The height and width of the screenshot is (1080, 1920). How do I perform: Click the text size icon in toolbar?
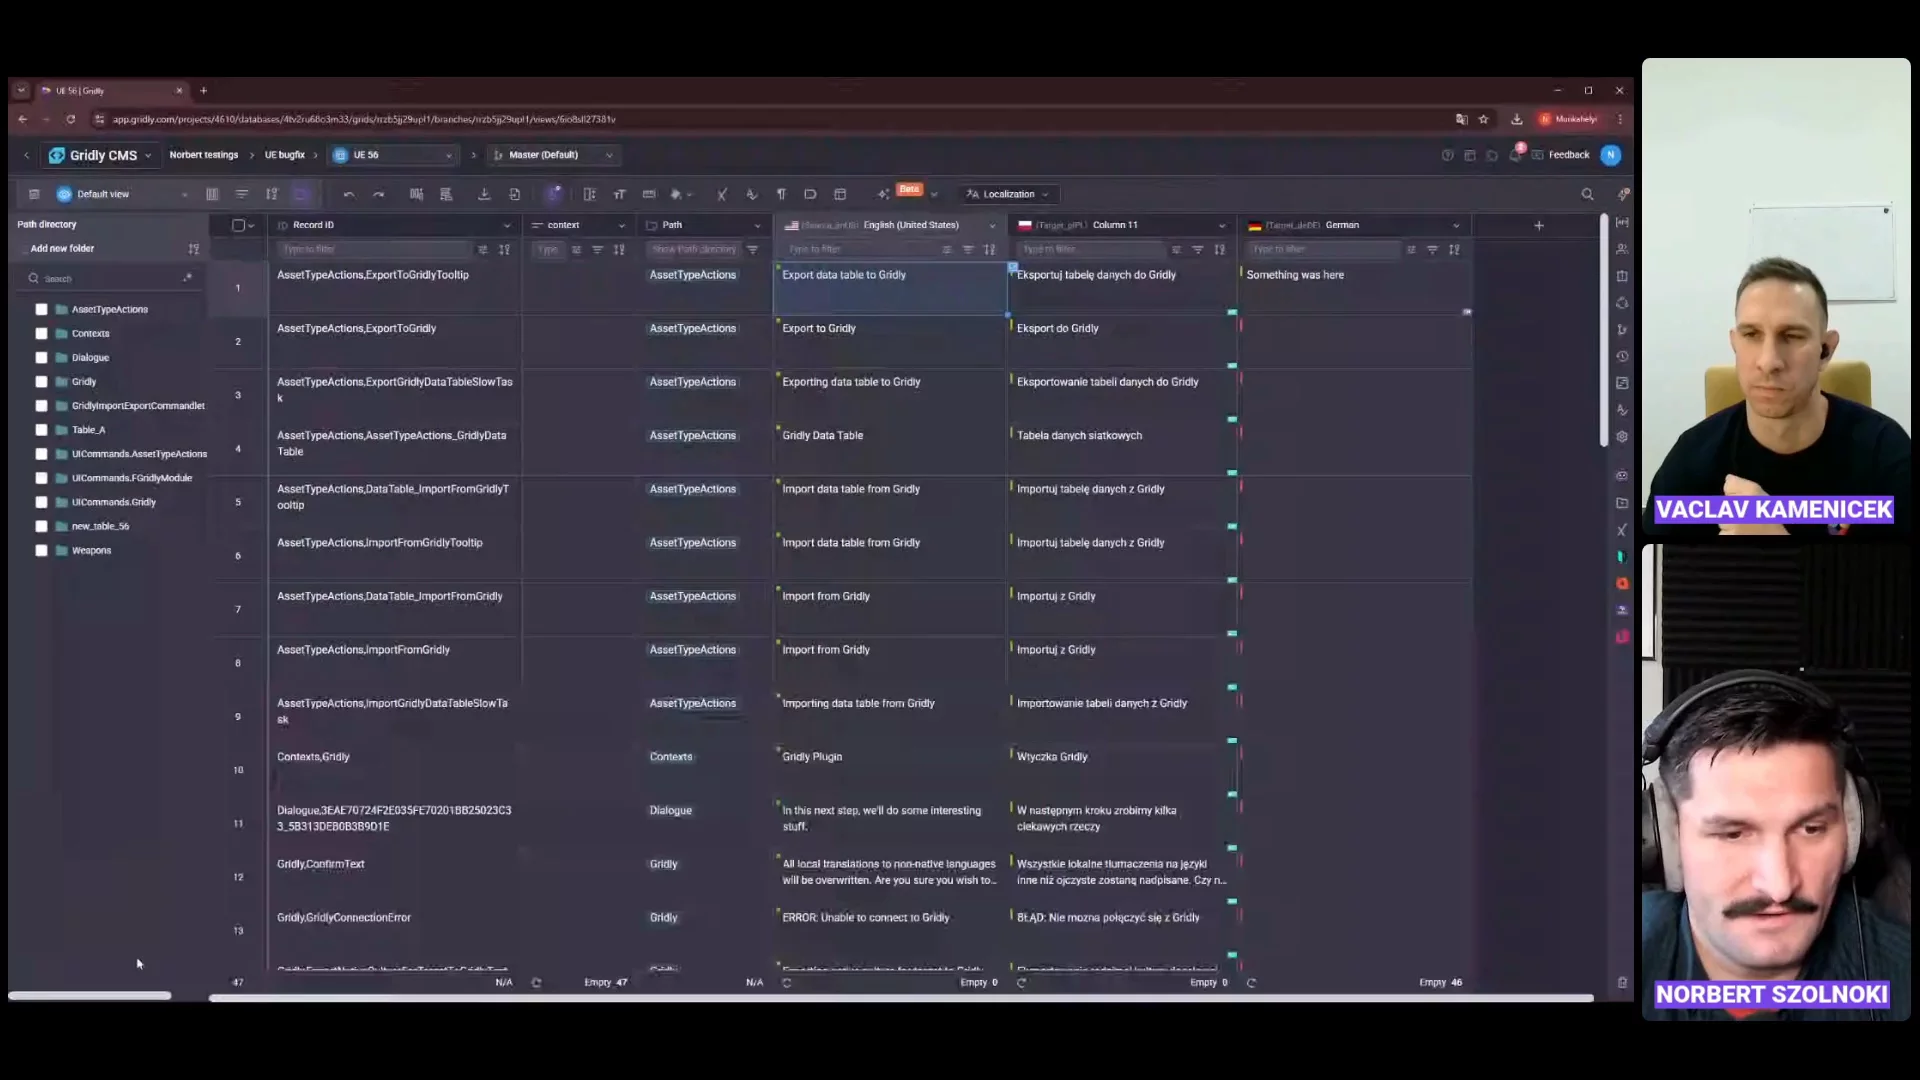619,194
